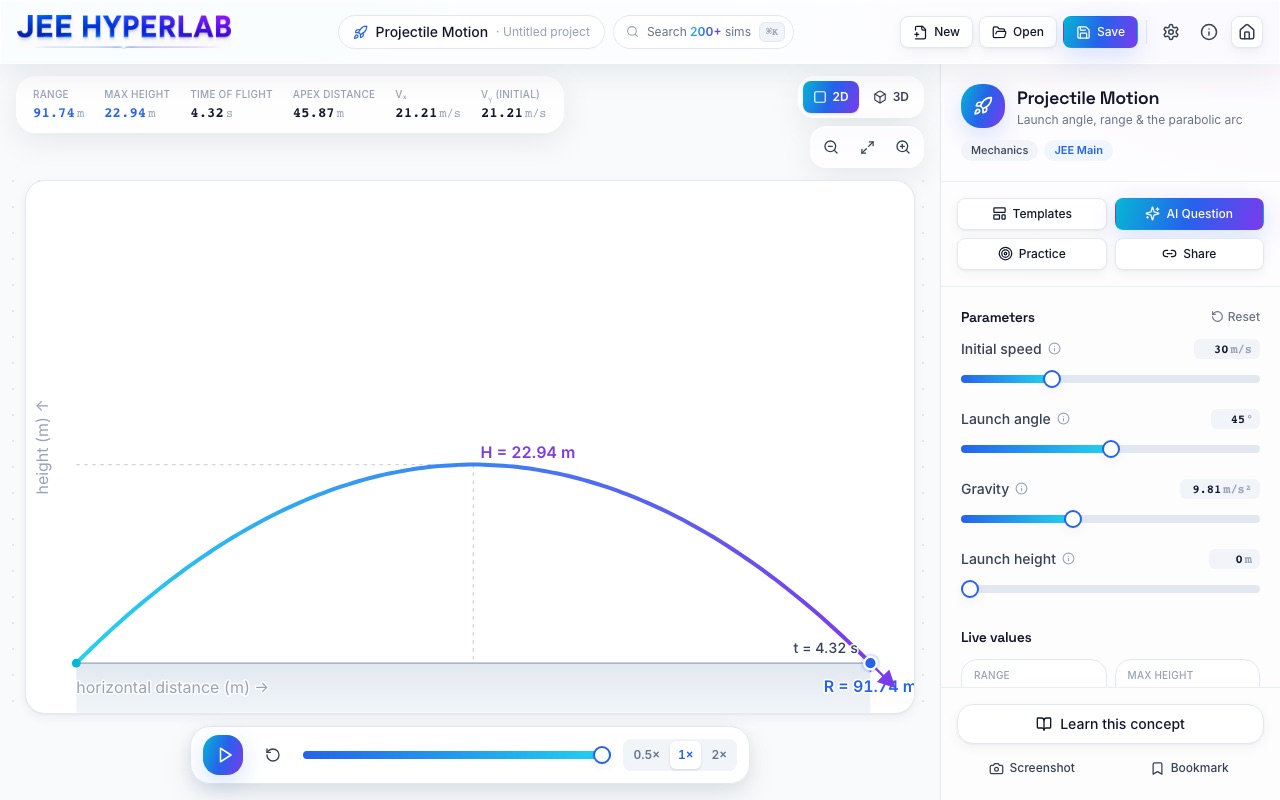Click the Initial speed value 30 m/s
The width and height of the screenshot is (1280, 800).
(1227, 349)
